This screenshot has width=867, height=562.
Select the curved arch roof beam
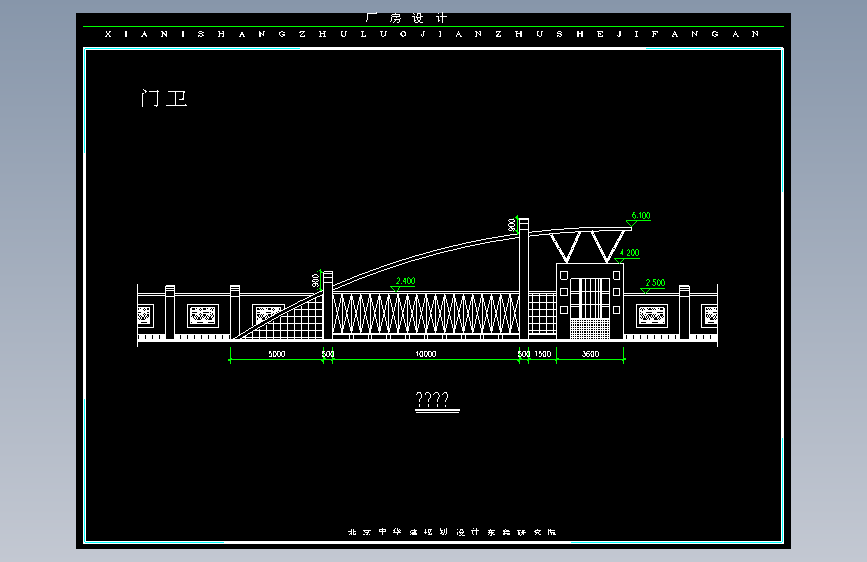pos(426,256)
